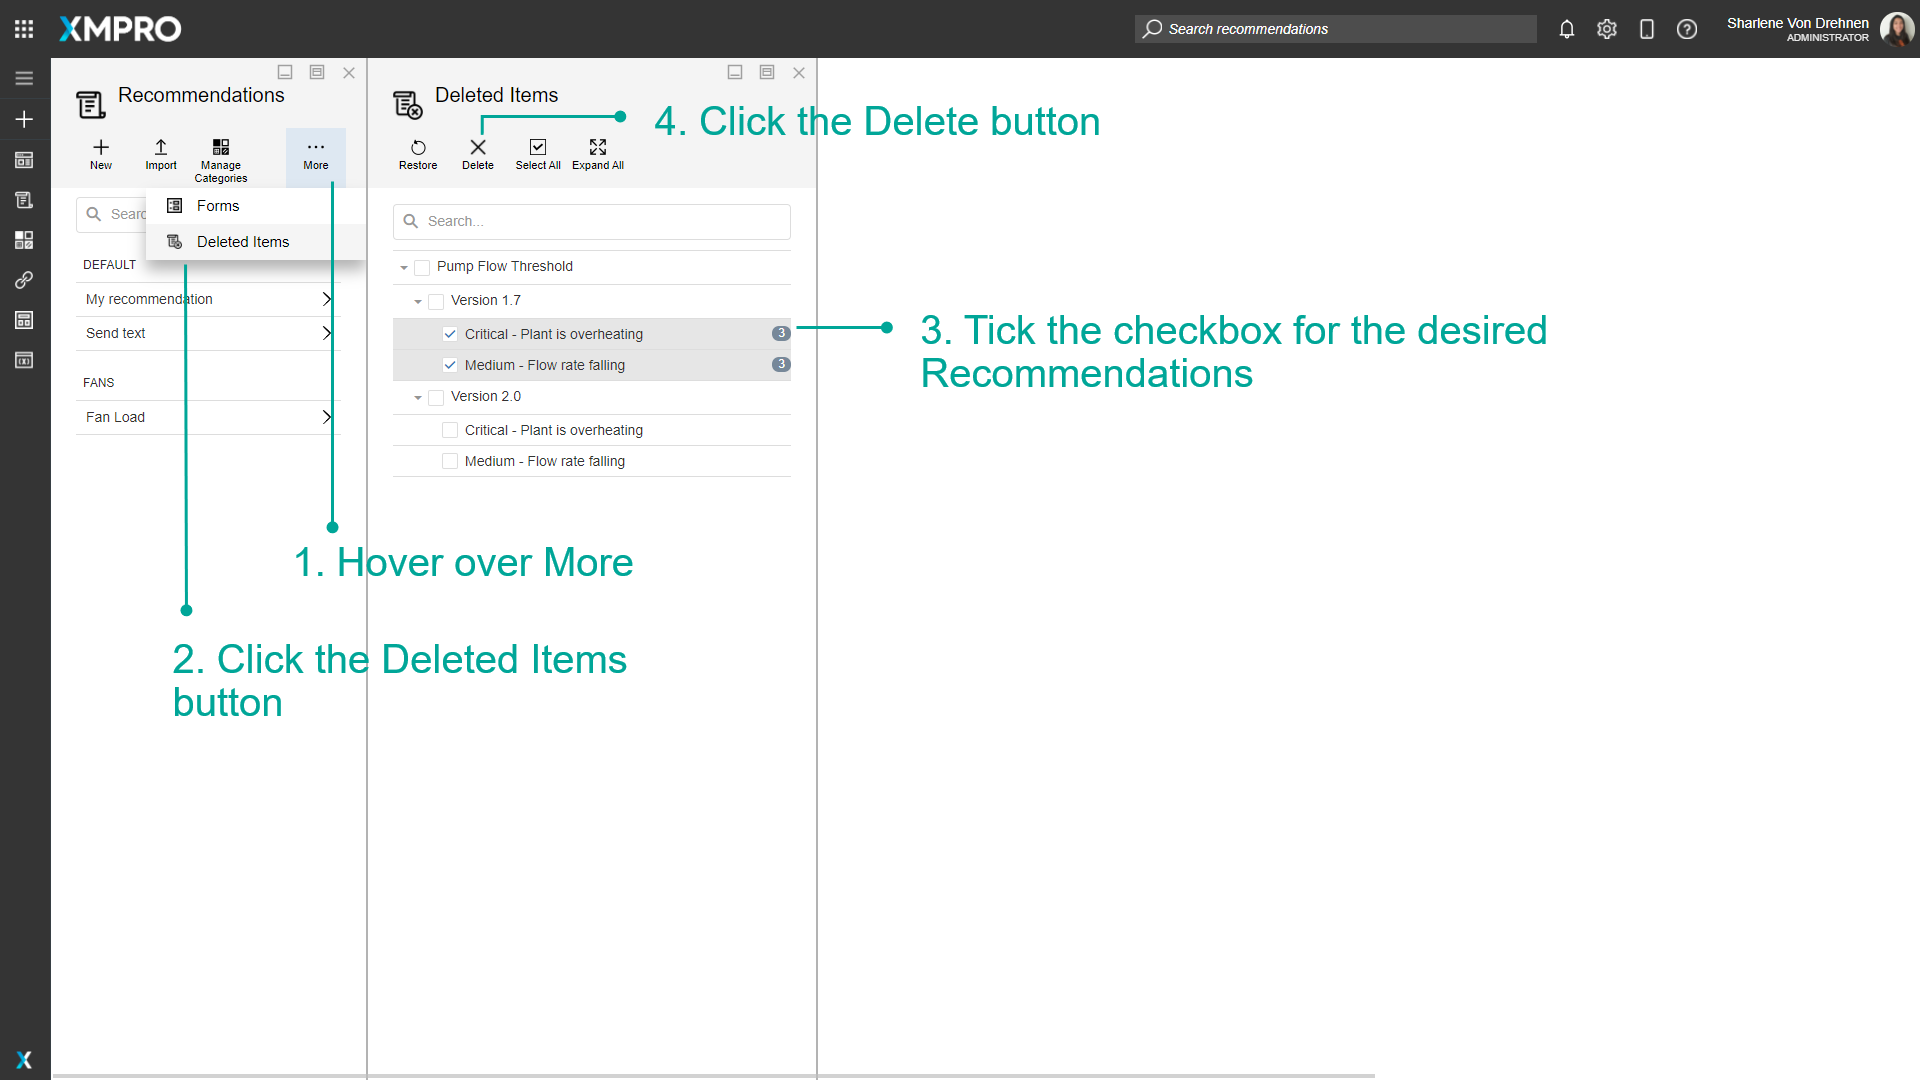Screen dimensions: 1920x1080
Task: Open notifications from the bell icon
Action: click(1566, 29)
